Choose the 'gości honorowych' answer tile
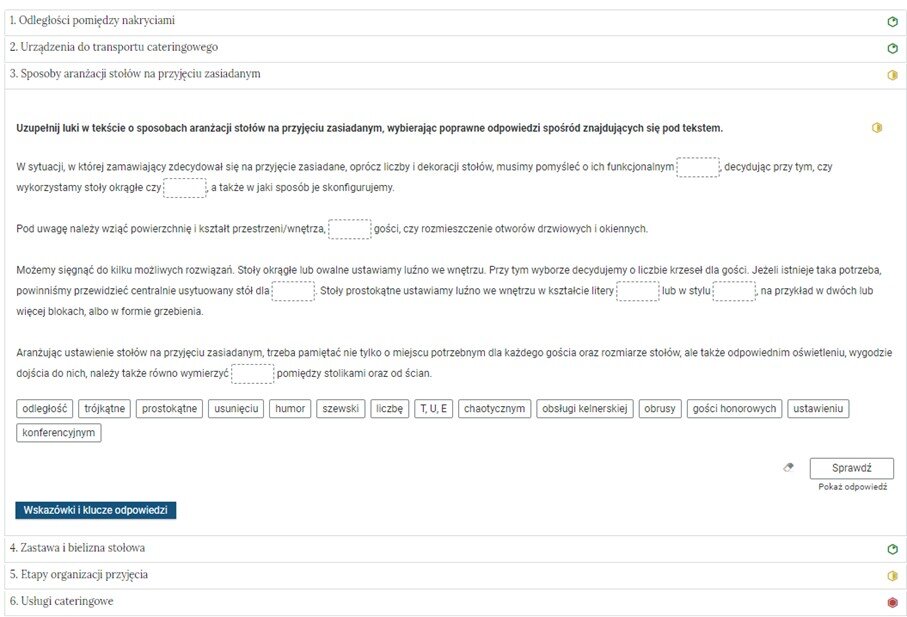This screenshot has height=617, width=907. [734, 408]
